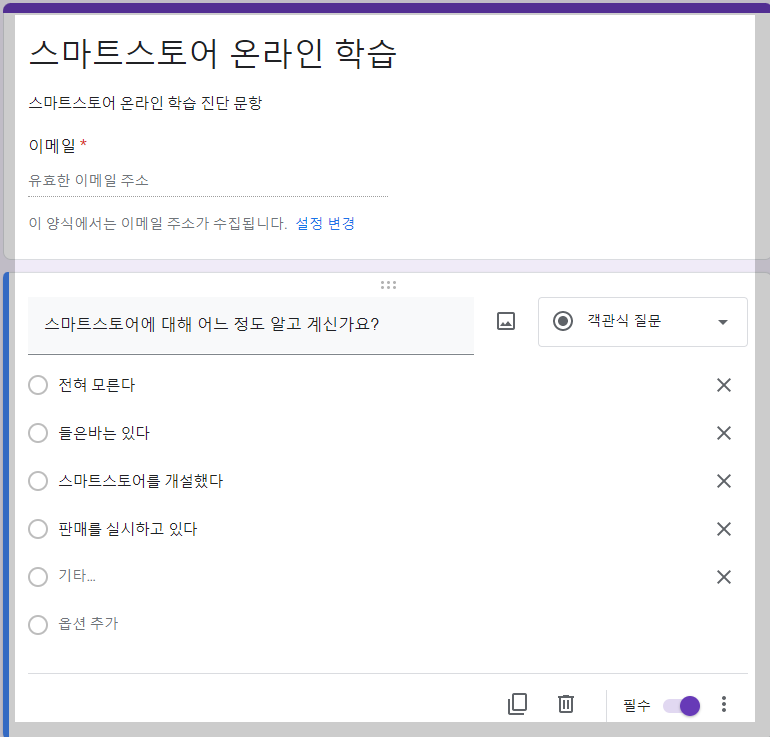Image resolution: width=770 pixels, height=737 pixels.
Task: Click the '이메일' field label
Action: [52, 146]
